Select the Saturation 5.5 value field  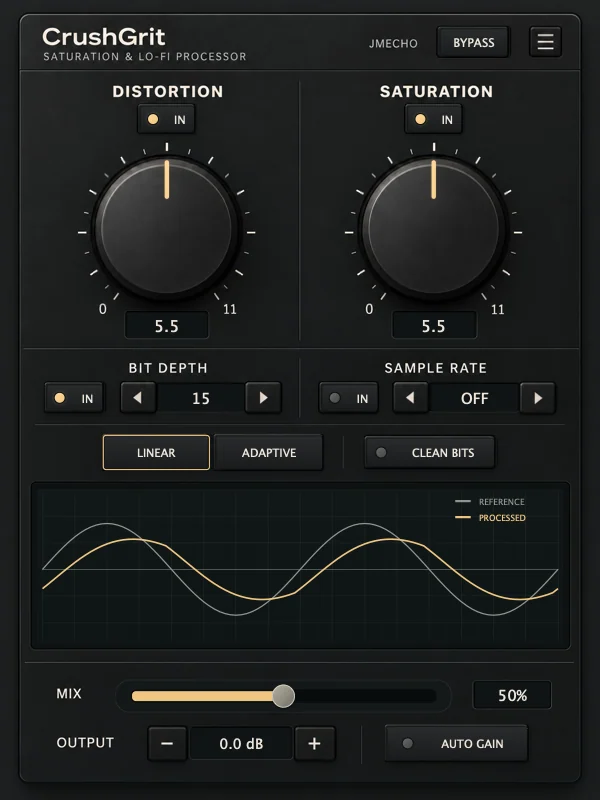click(434, 326)
